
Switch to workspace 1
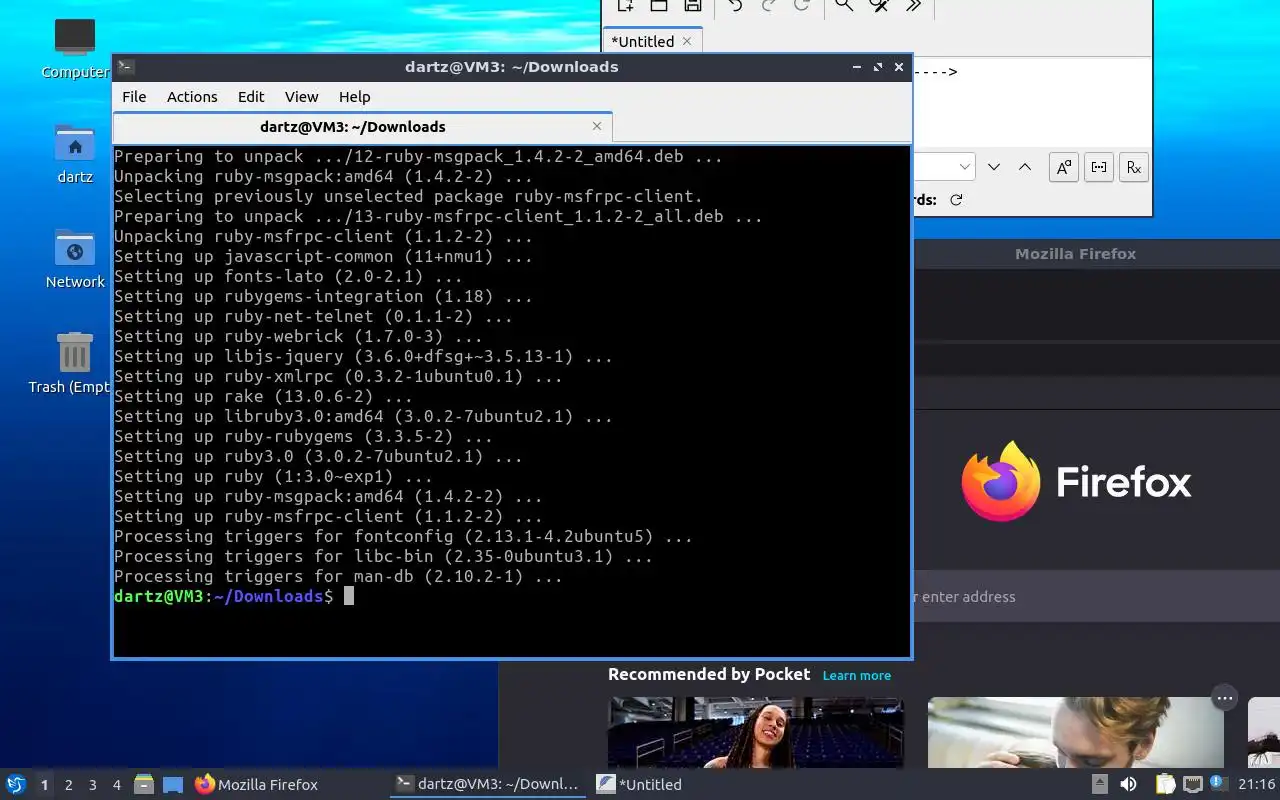pos(44,785)
